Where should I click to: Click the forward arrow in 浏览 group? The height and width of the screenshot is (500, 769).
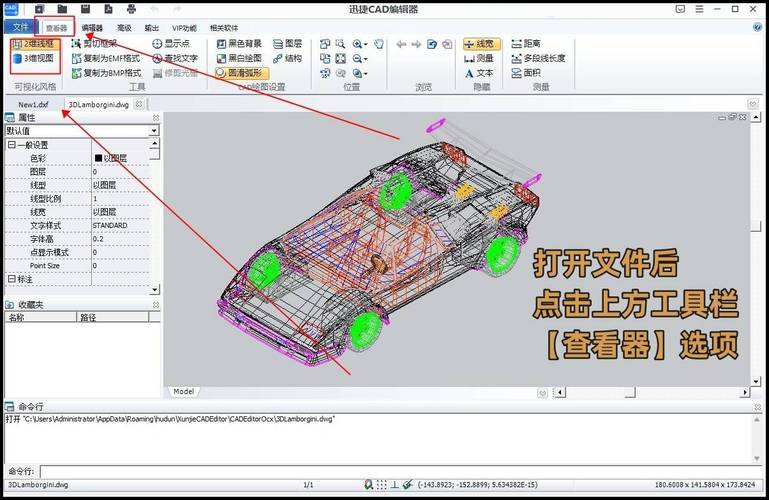[x=416, y=44]
